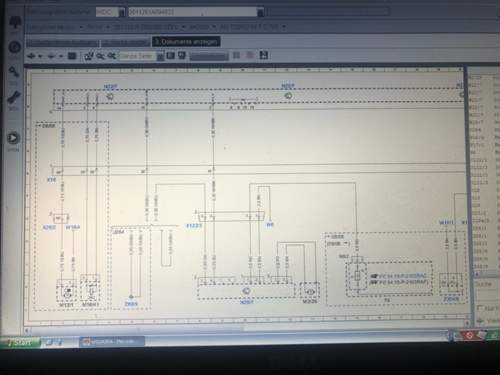
Task: Select the key icon in the left sidebar
Action: click(x=14, y=72)
